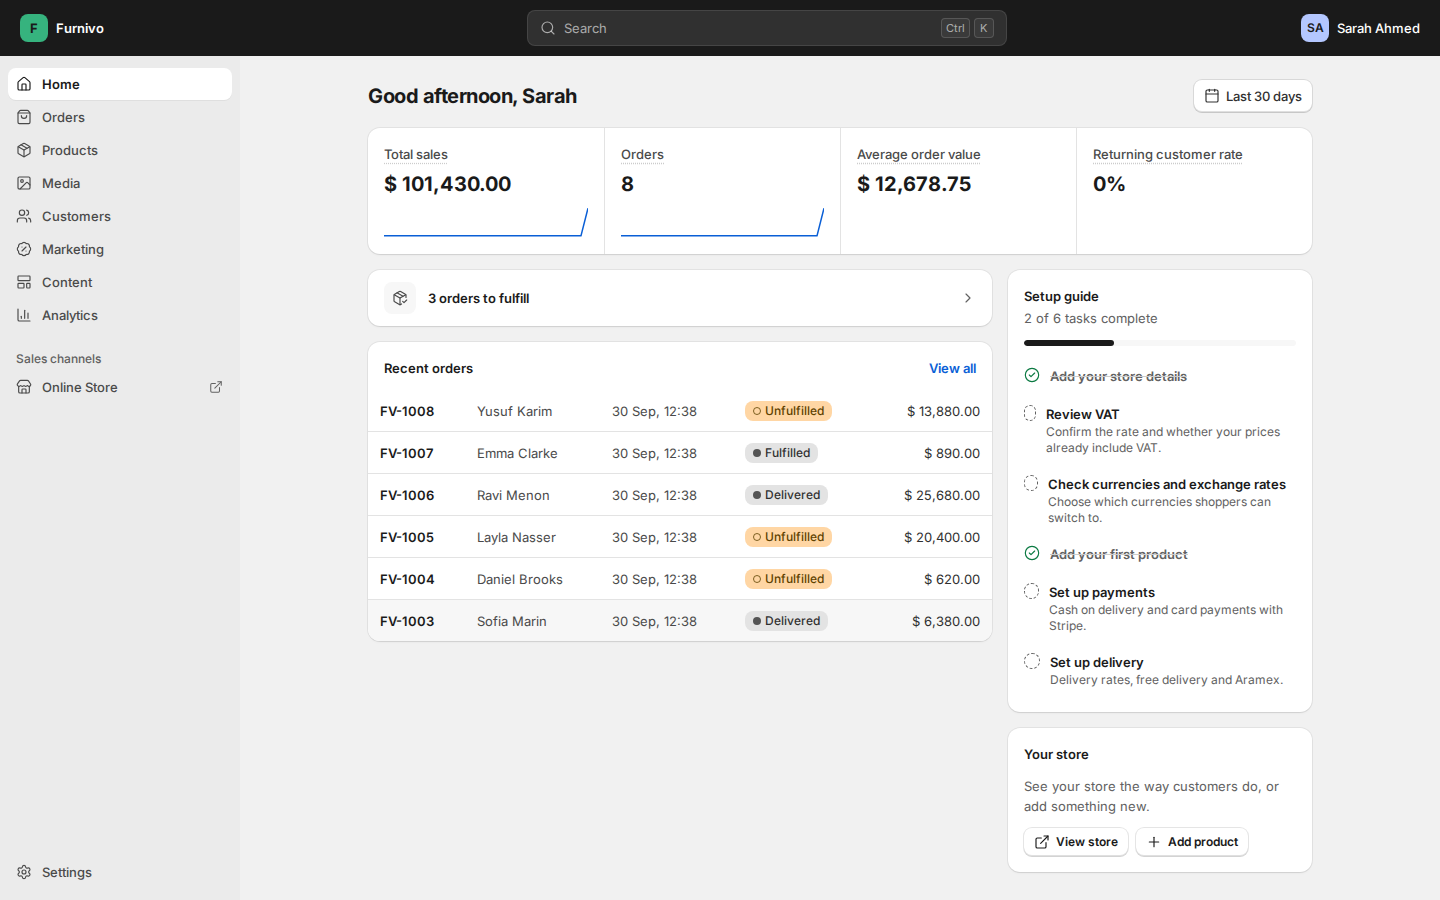Viewport: 1440px width, 900px height.
Task: Click the Customers people icon in sidebar
Action: pos(24,216)
